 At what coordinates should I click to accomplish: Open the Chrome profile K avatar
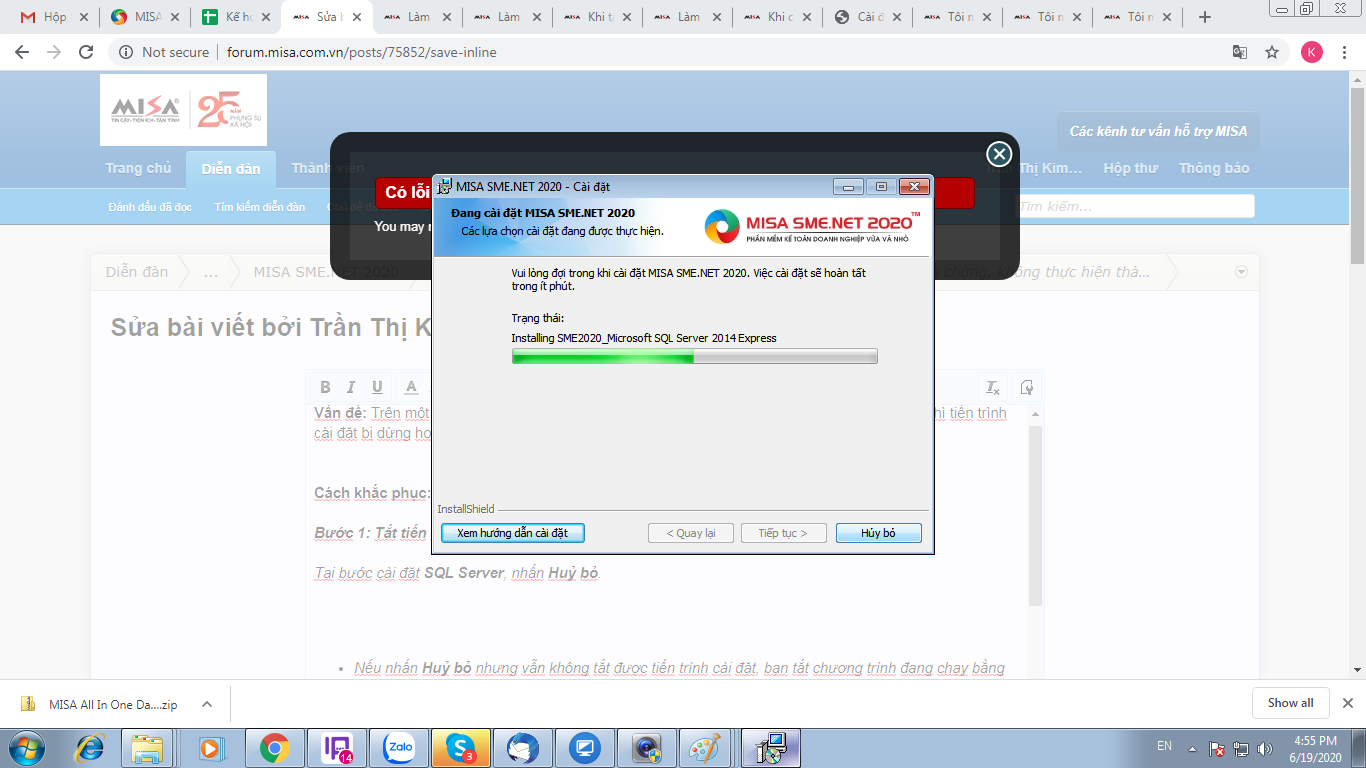tap(1312, 52)
